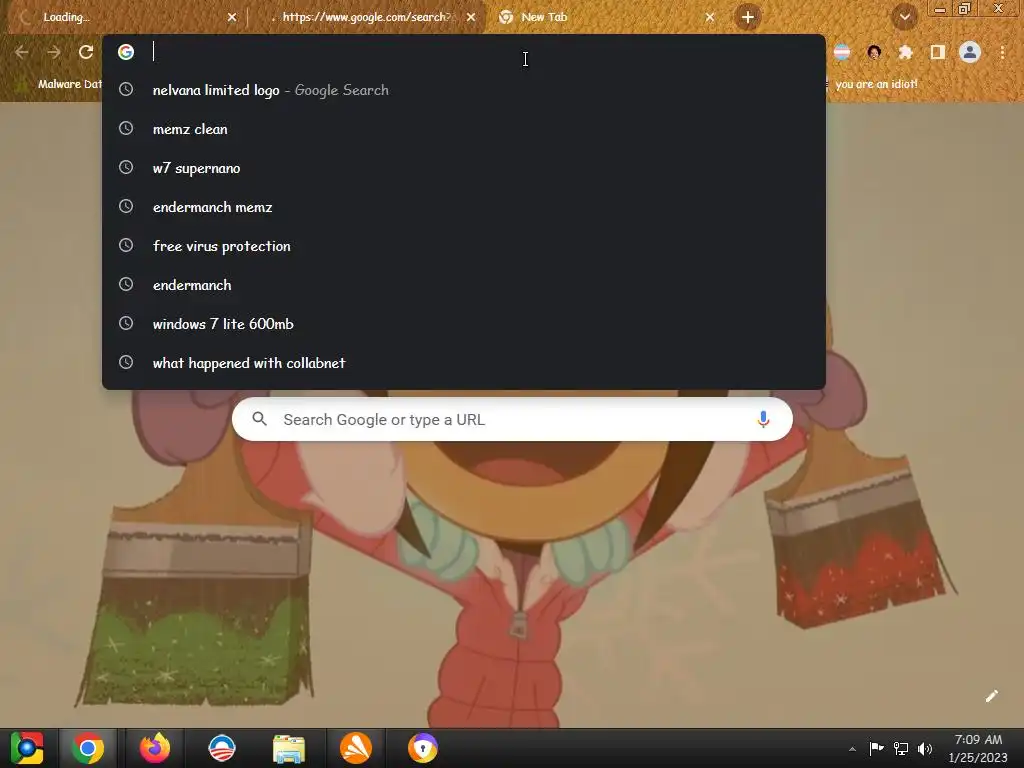
Task: Open the Avast orange taskbar icon
Action: click(x=356, y=748)
